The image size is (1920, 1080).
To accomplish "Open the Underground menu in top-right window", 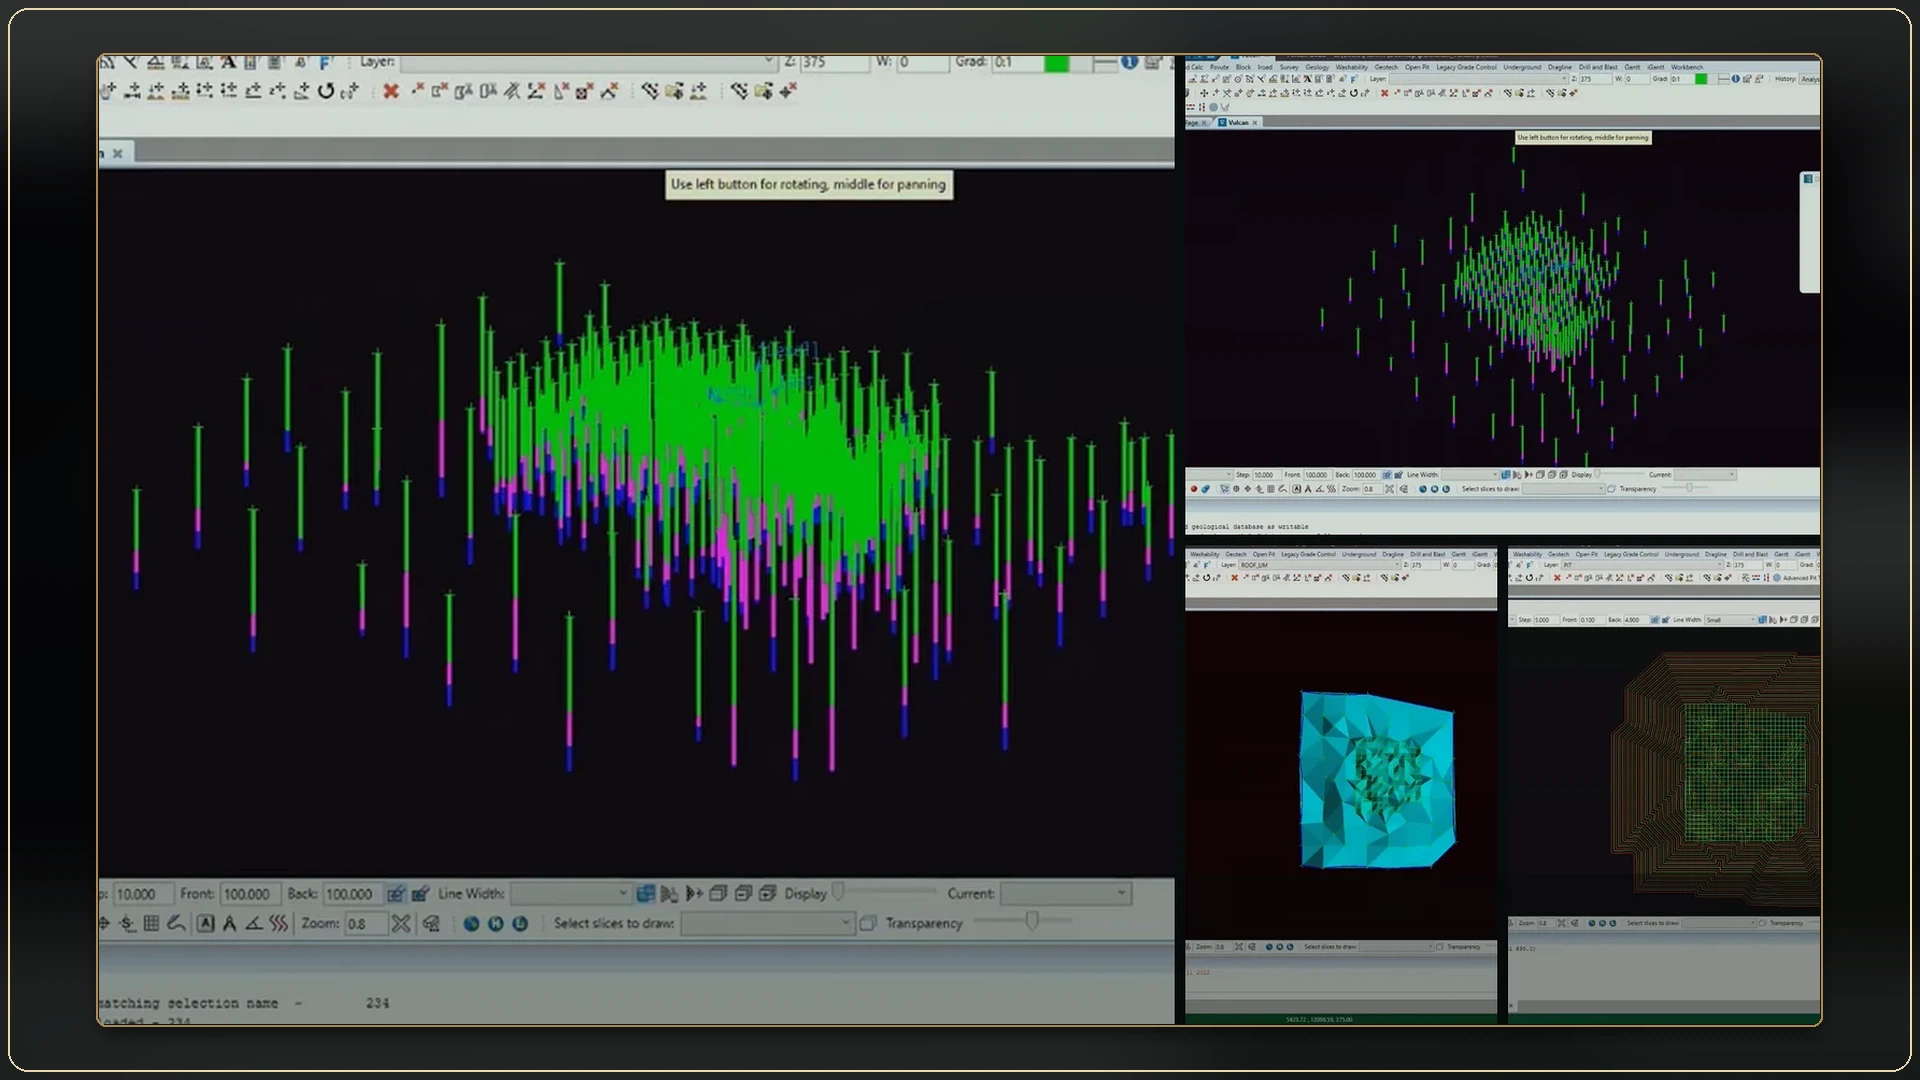I will pos(1522,67).
